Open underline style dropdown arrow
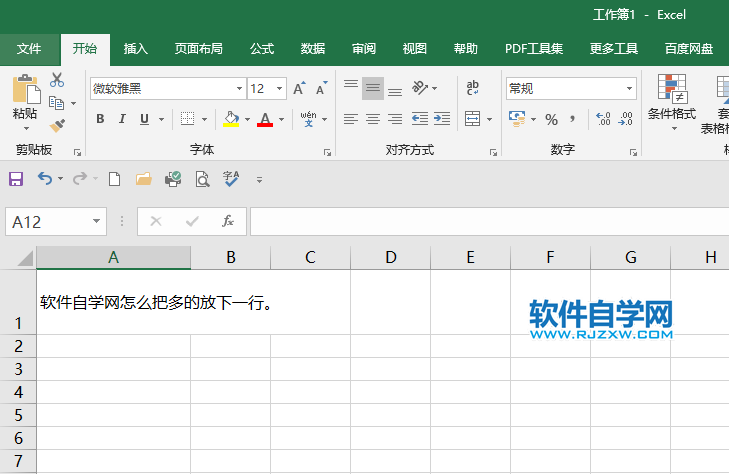Screen dimensions: 729x474 161,119
